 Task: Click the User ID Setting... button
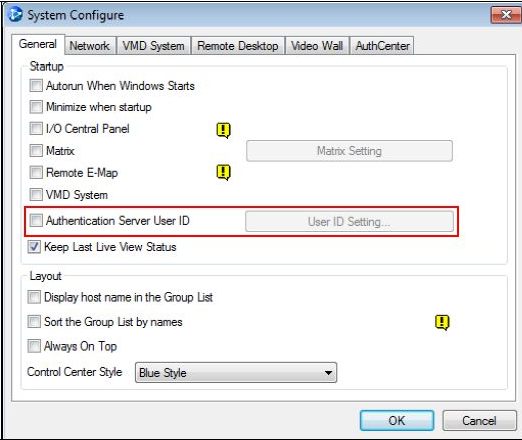click(349, 221)
